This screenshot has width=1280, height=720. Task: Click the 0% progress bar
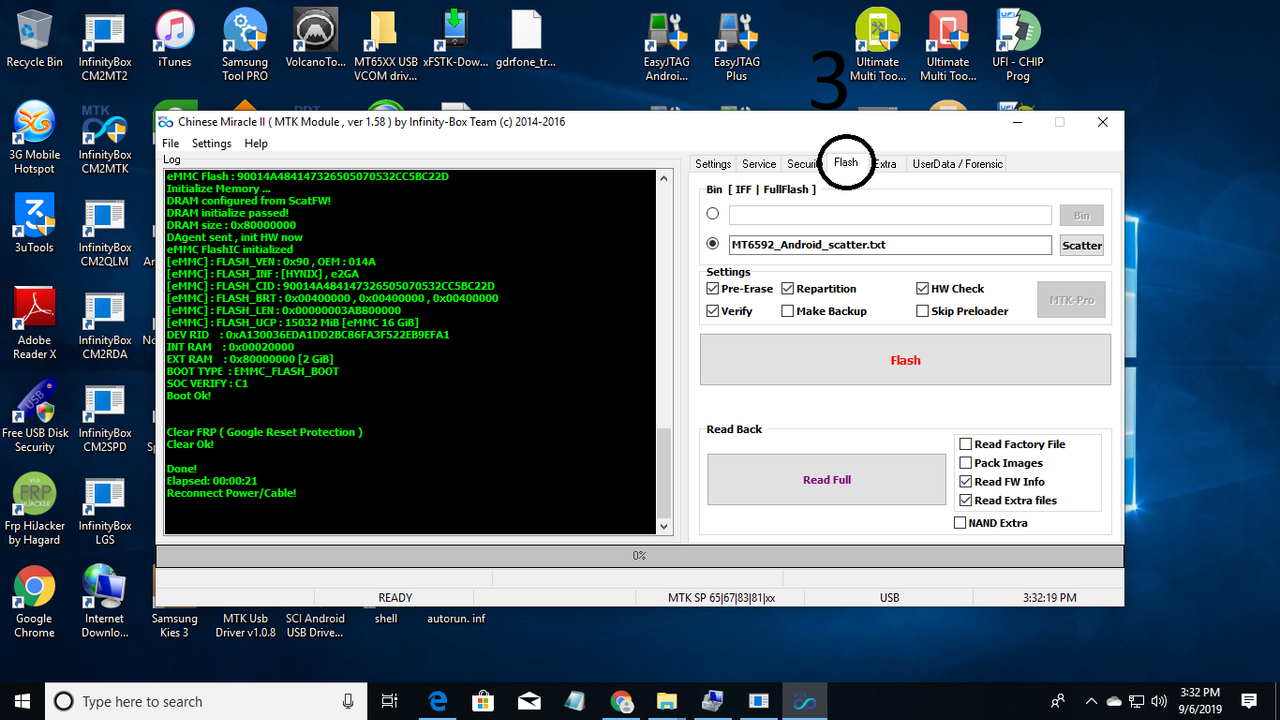click(x=640, y=556)
